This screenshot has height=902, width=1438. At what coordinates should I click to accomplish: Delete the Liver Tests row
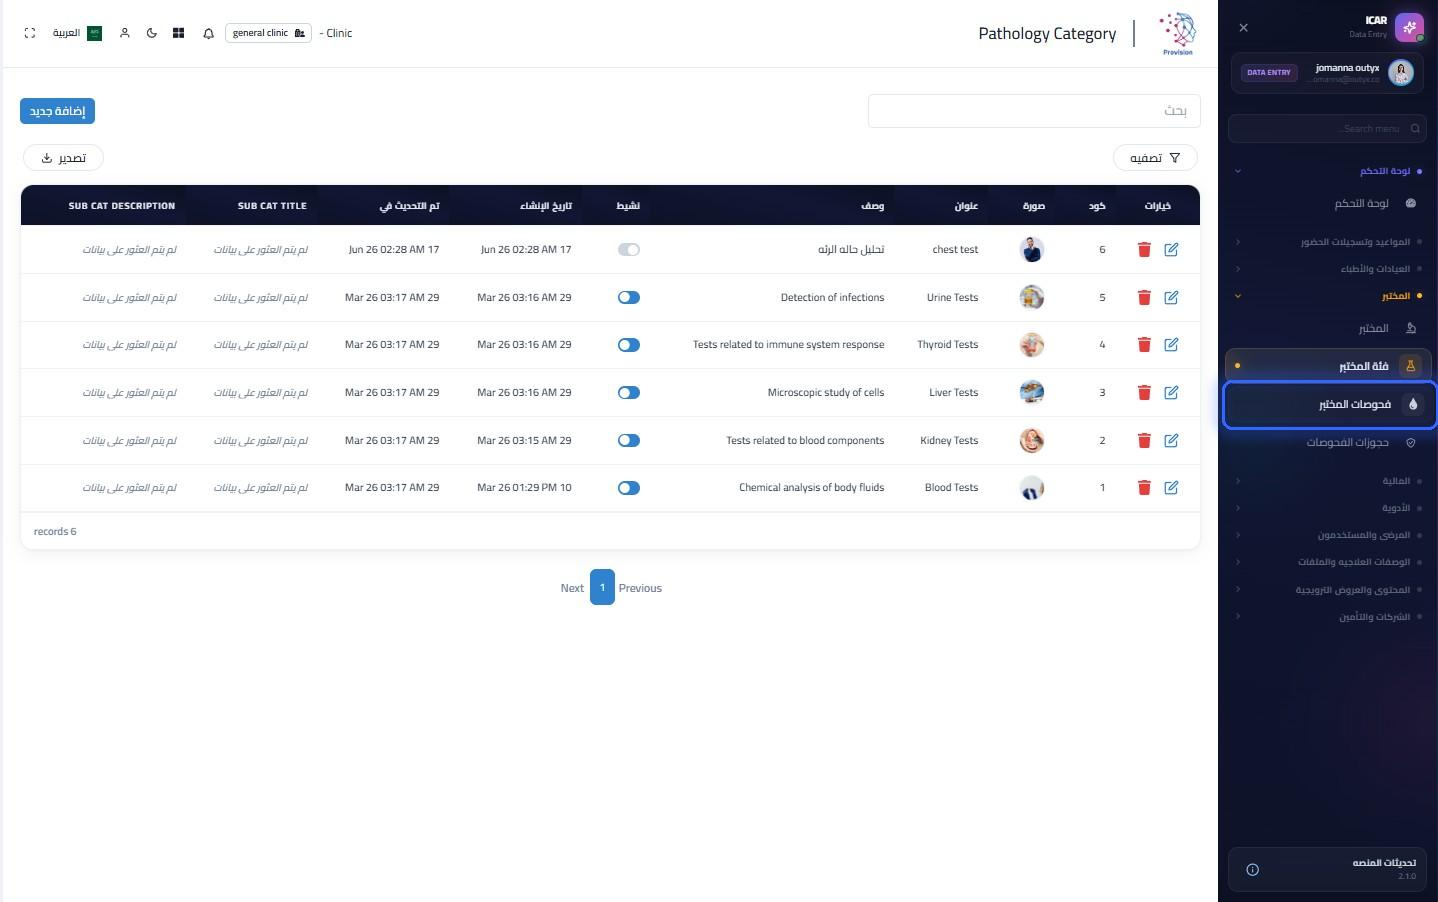(x=1144, y=393)
